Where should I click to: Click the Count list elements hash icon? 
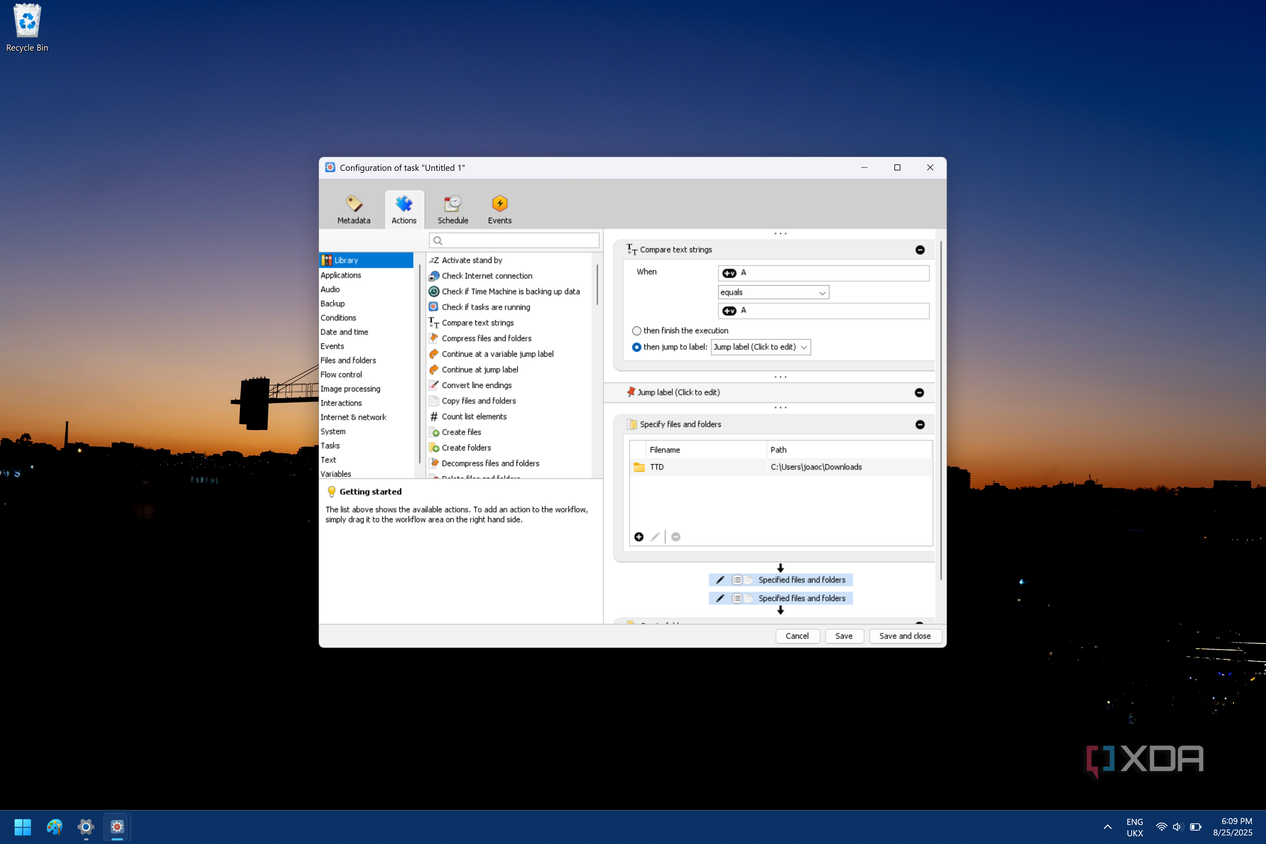tap(434, 417)
